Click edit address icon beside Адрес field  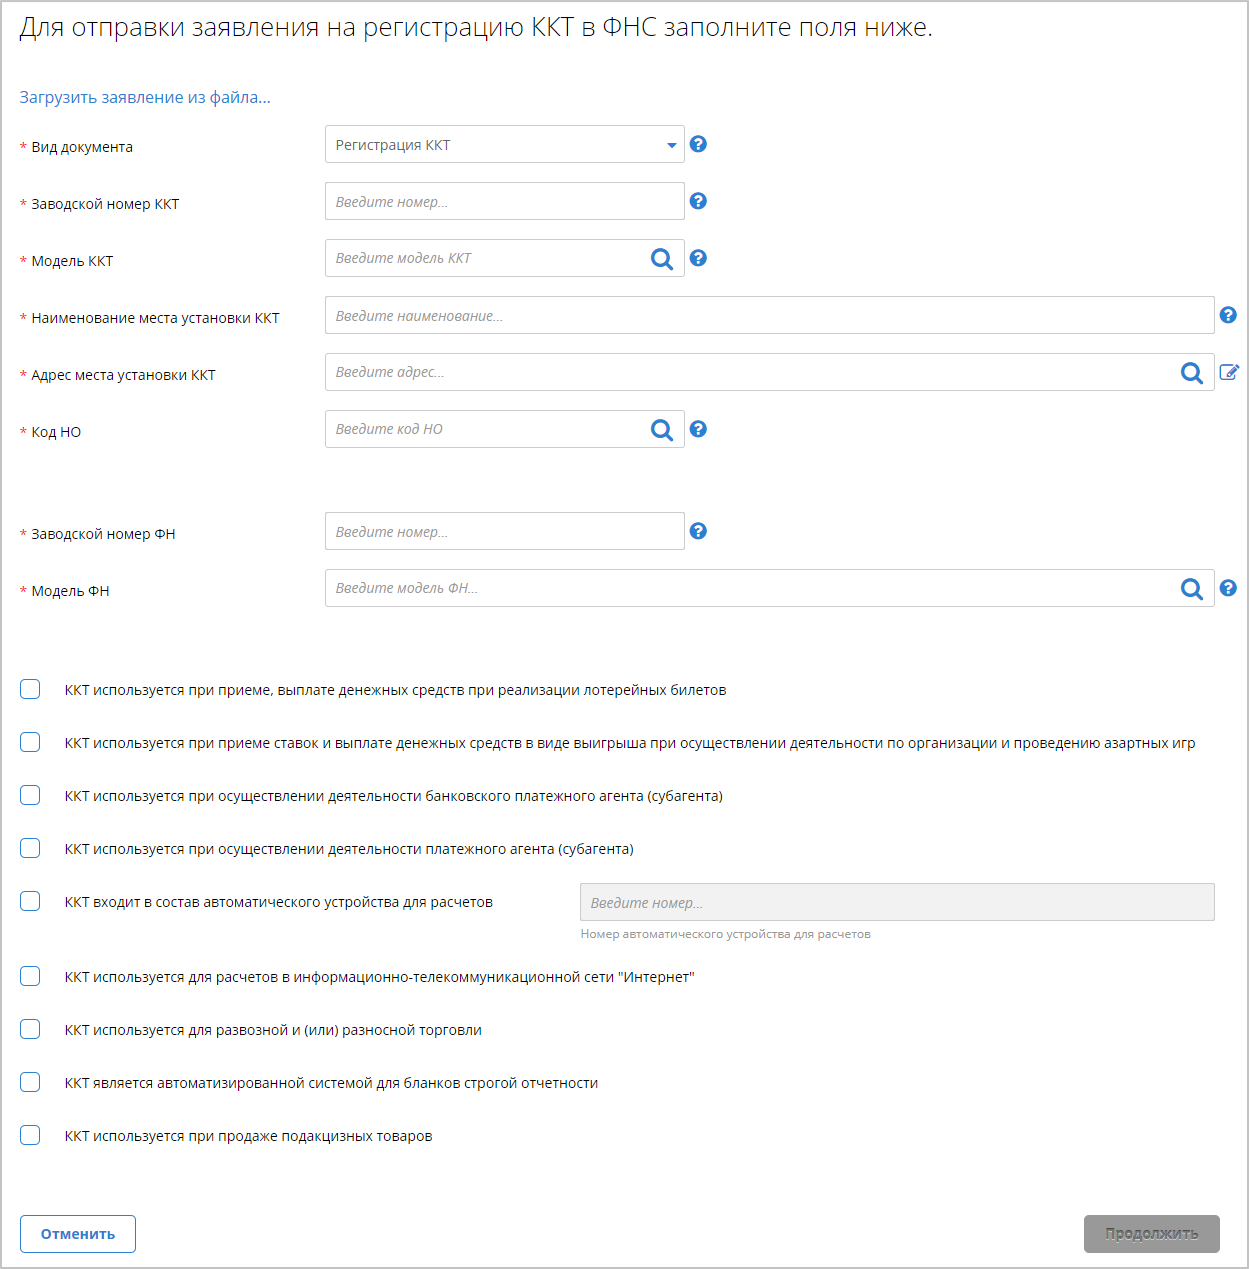(1229, 372)
